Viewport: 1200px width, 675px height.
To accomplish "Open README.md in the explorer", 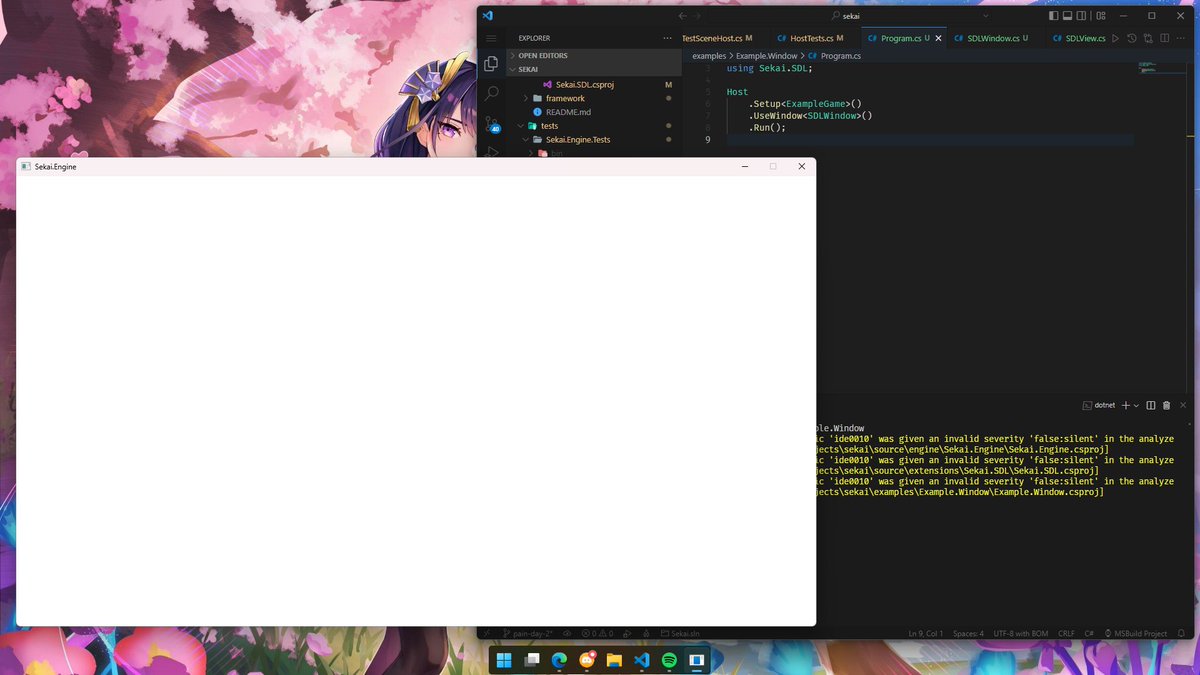I will [x=595, y=112].
